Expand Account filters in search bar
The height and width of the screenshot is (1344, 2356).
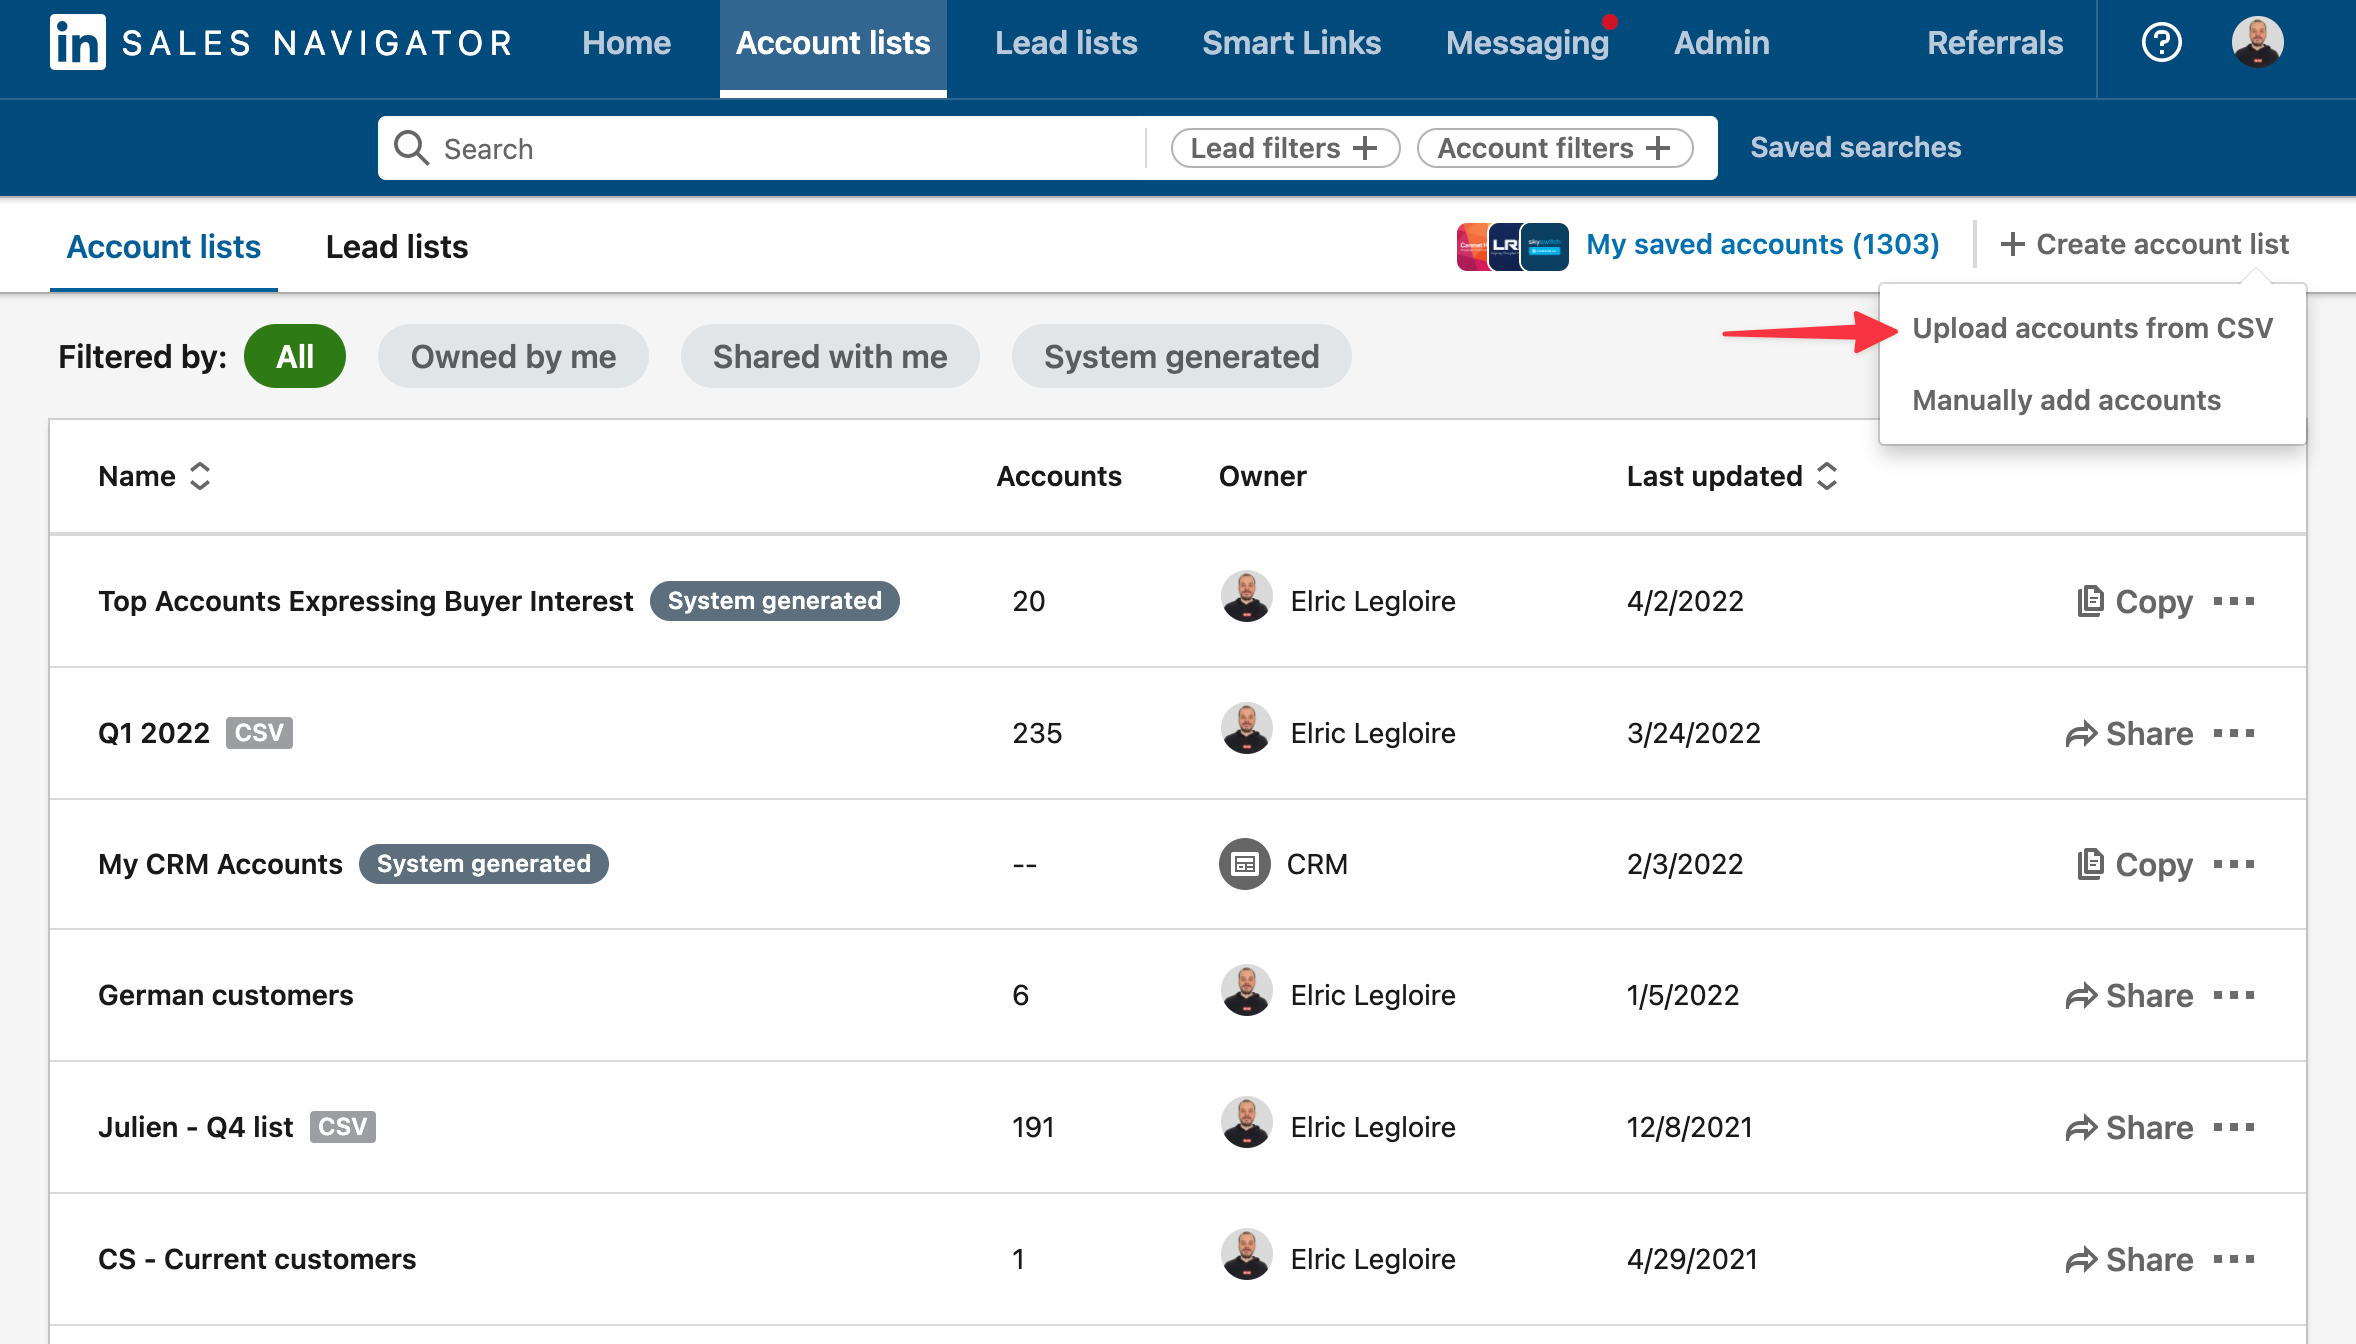click(x=1555, y=148)
